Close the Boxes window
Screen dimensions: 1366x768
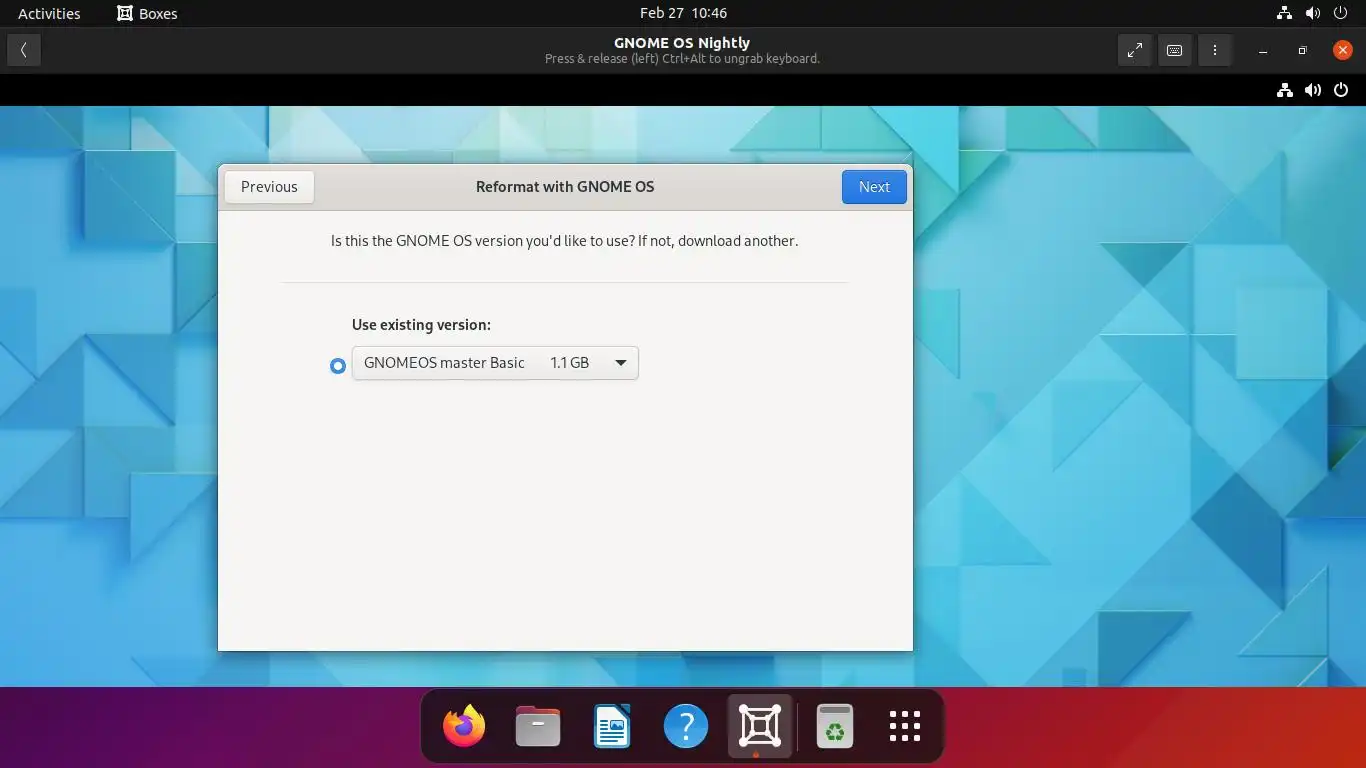(x=1342, y=50)
